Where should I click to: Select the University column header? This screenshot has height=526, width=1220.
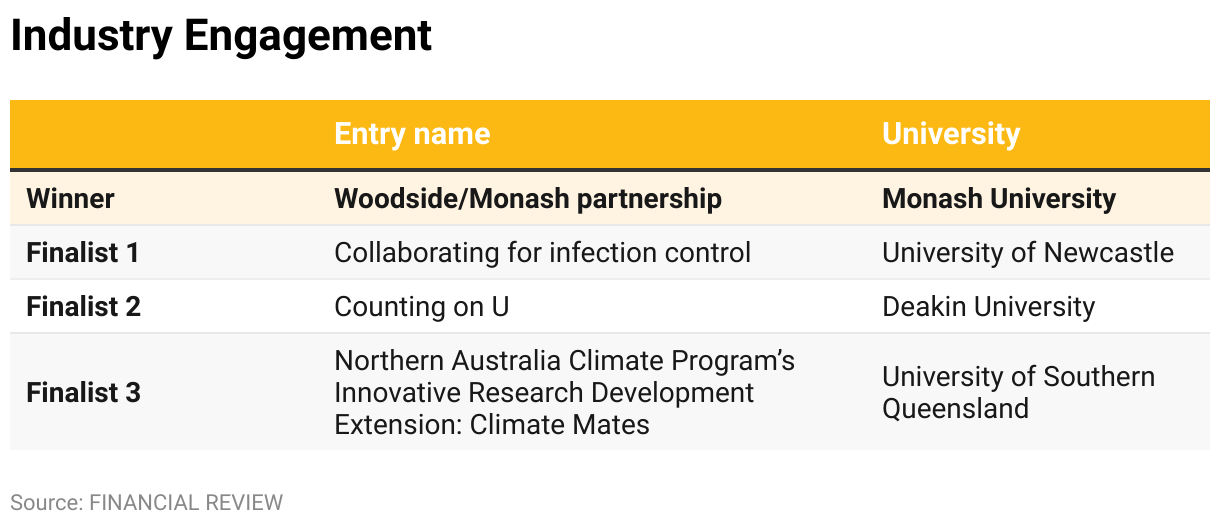(951, 134)
